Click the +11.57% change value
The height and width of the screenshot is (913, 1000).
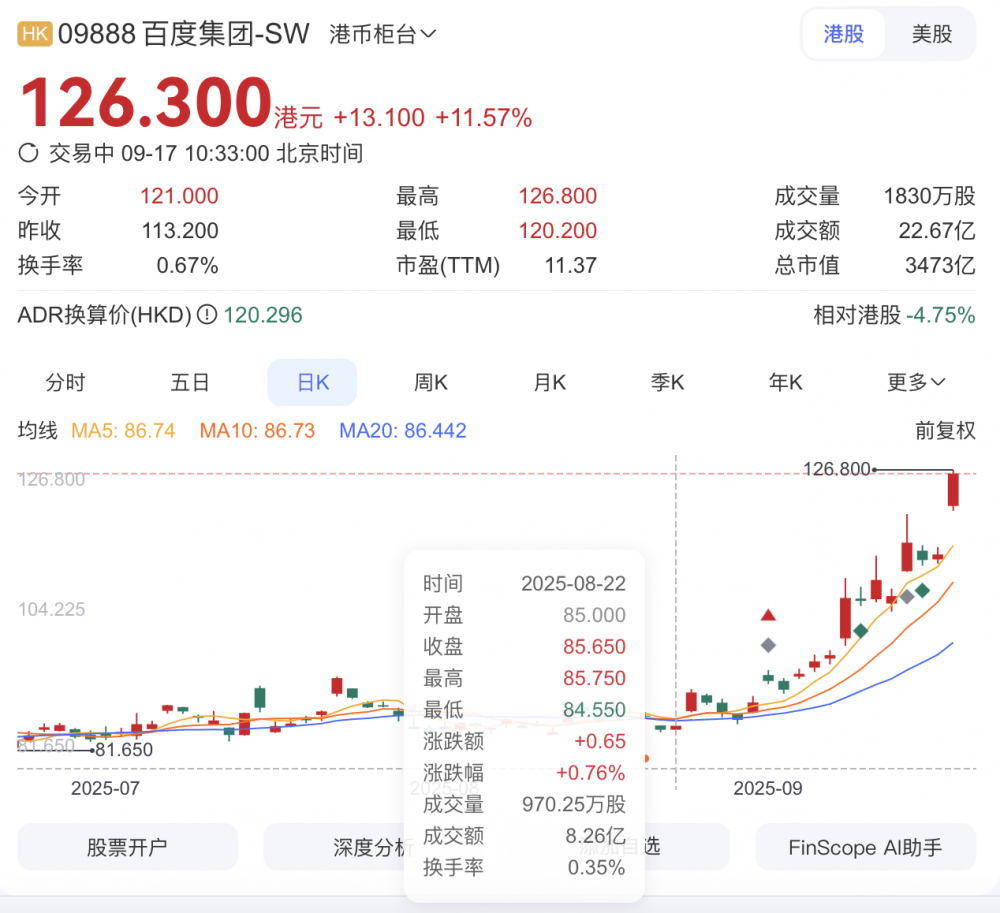[x=483, y=118]
